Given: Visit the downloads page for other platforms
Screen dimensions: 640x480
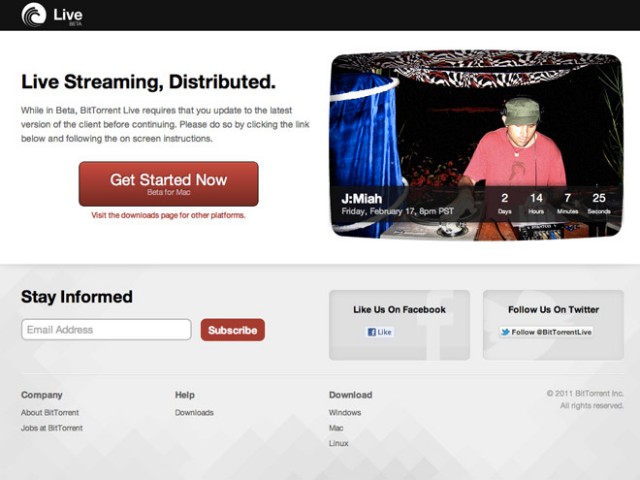Looking at the screenshot, I should [168, 215].
